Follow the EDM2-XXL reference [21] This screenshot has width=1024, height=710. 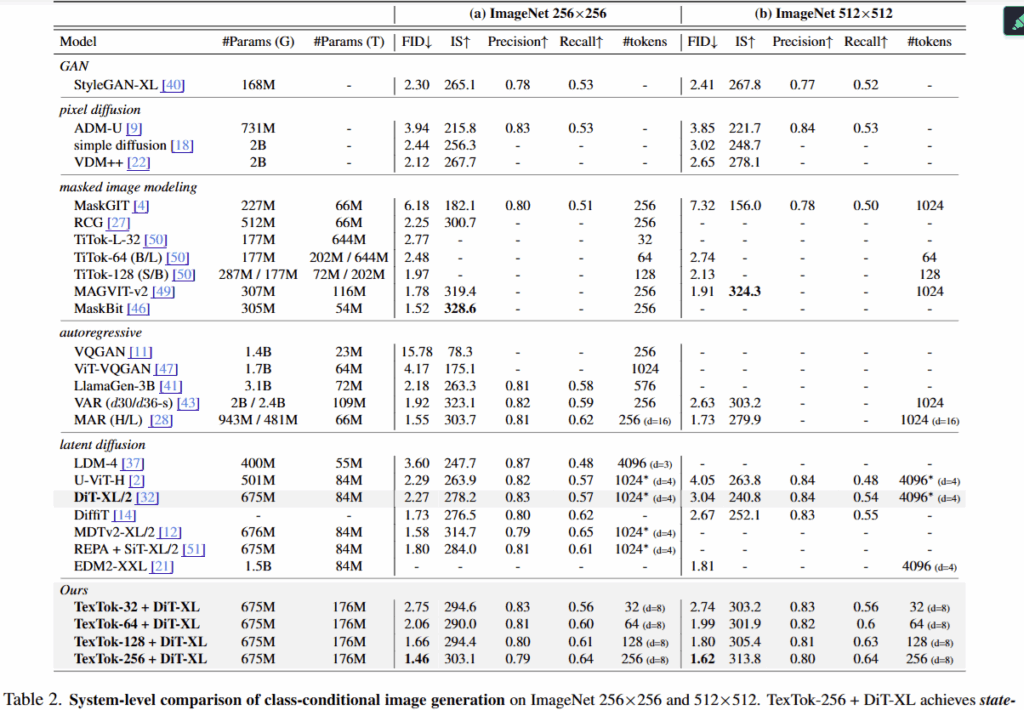[160, 566]
